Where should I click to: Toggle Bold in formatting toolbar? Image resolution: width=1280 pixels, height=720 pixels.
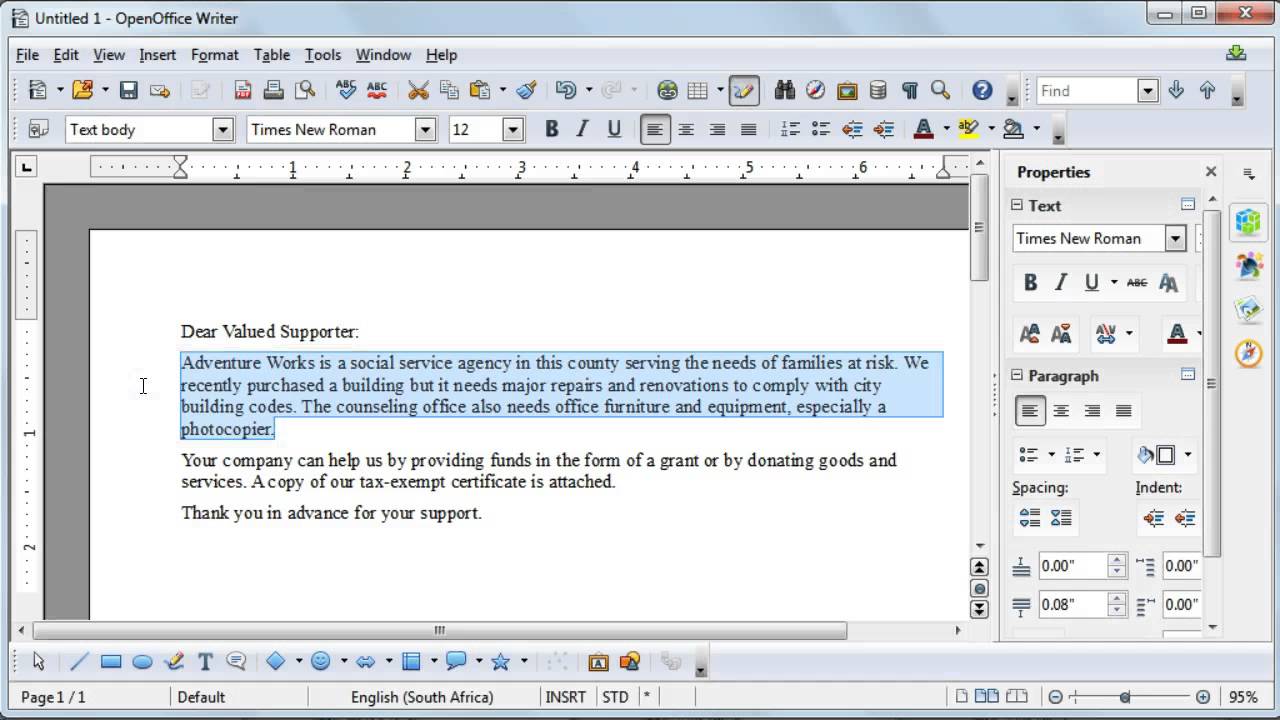coord(551,129)
